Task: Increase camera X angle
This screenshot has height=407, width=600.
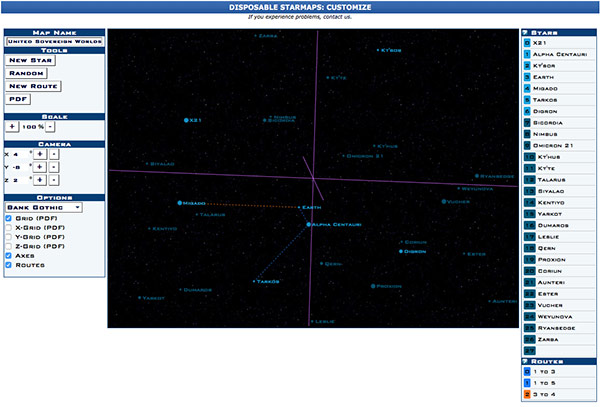Action: (x=40, y=154)
